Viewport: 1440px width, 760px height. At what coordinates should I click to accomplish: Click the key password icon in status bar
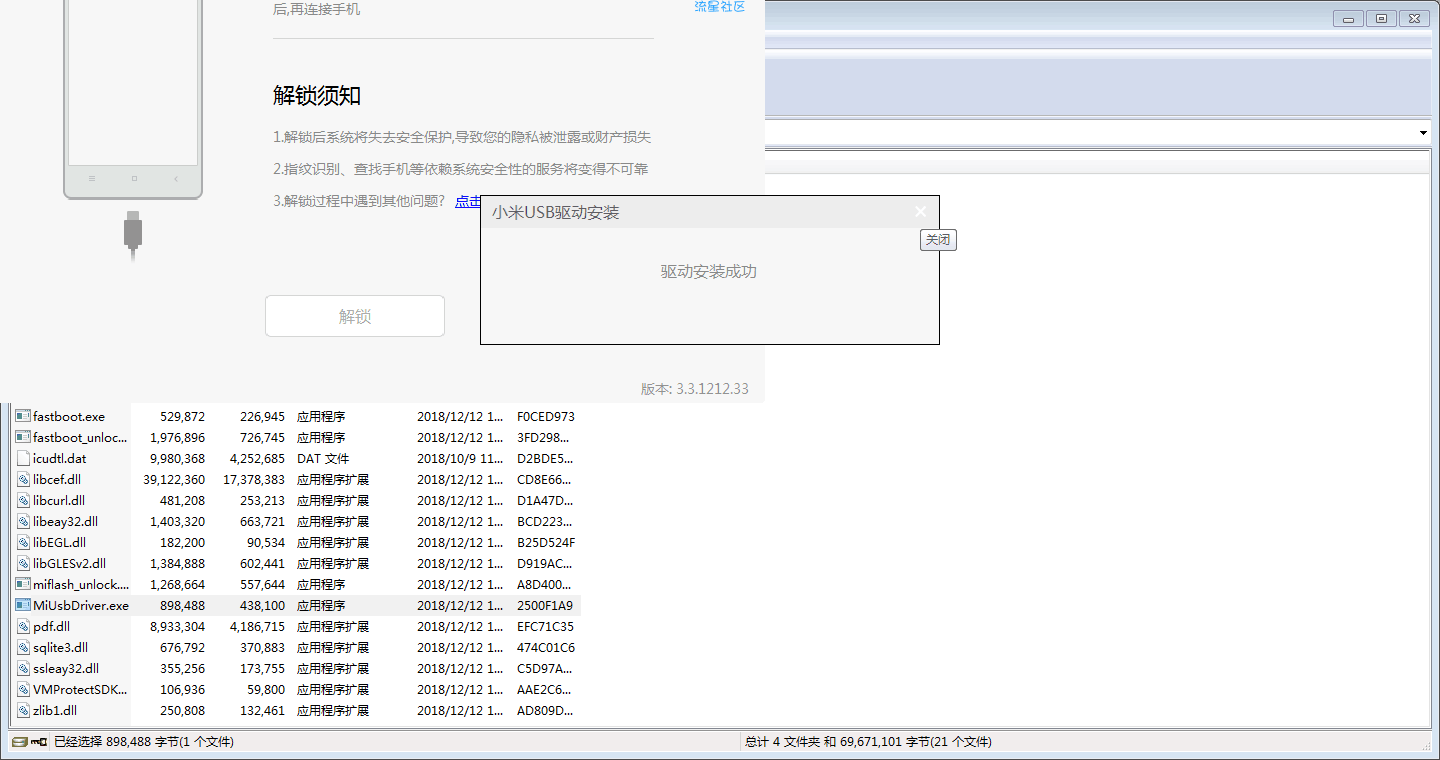pos(40,742)
